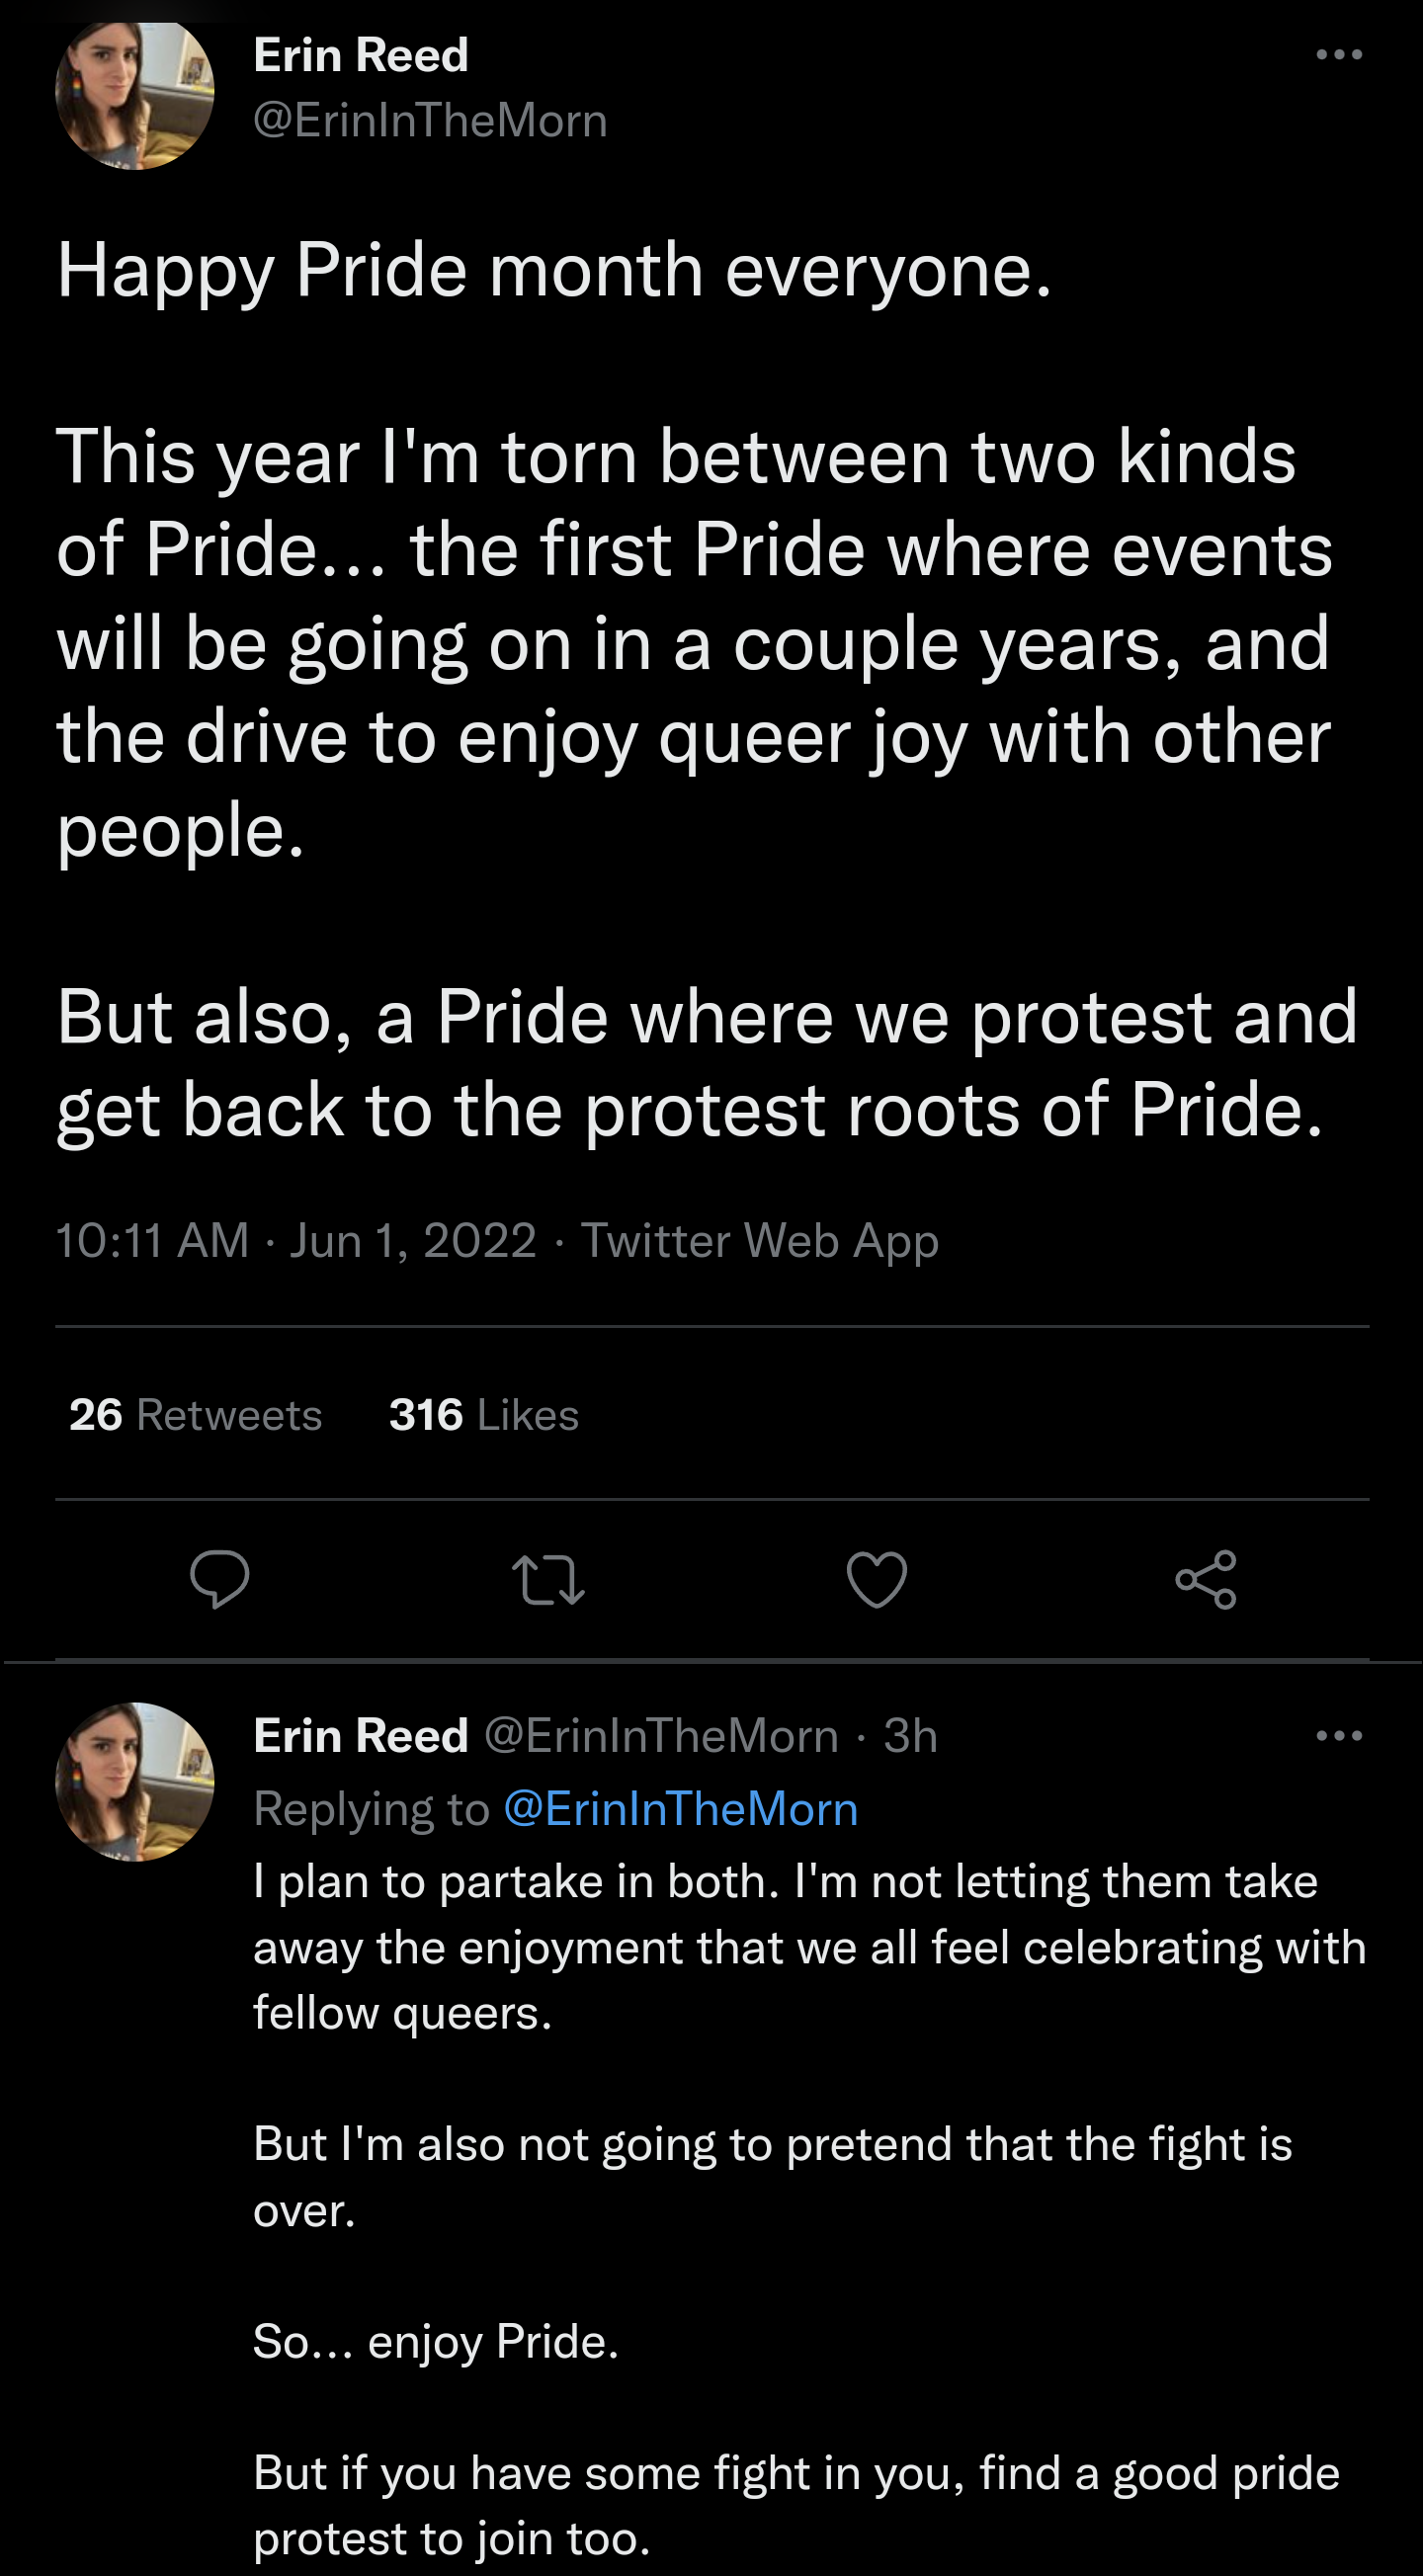The image size is (1423, 2576).
Task: Click the reply speech bubble icon
Action: [219, 1579]
